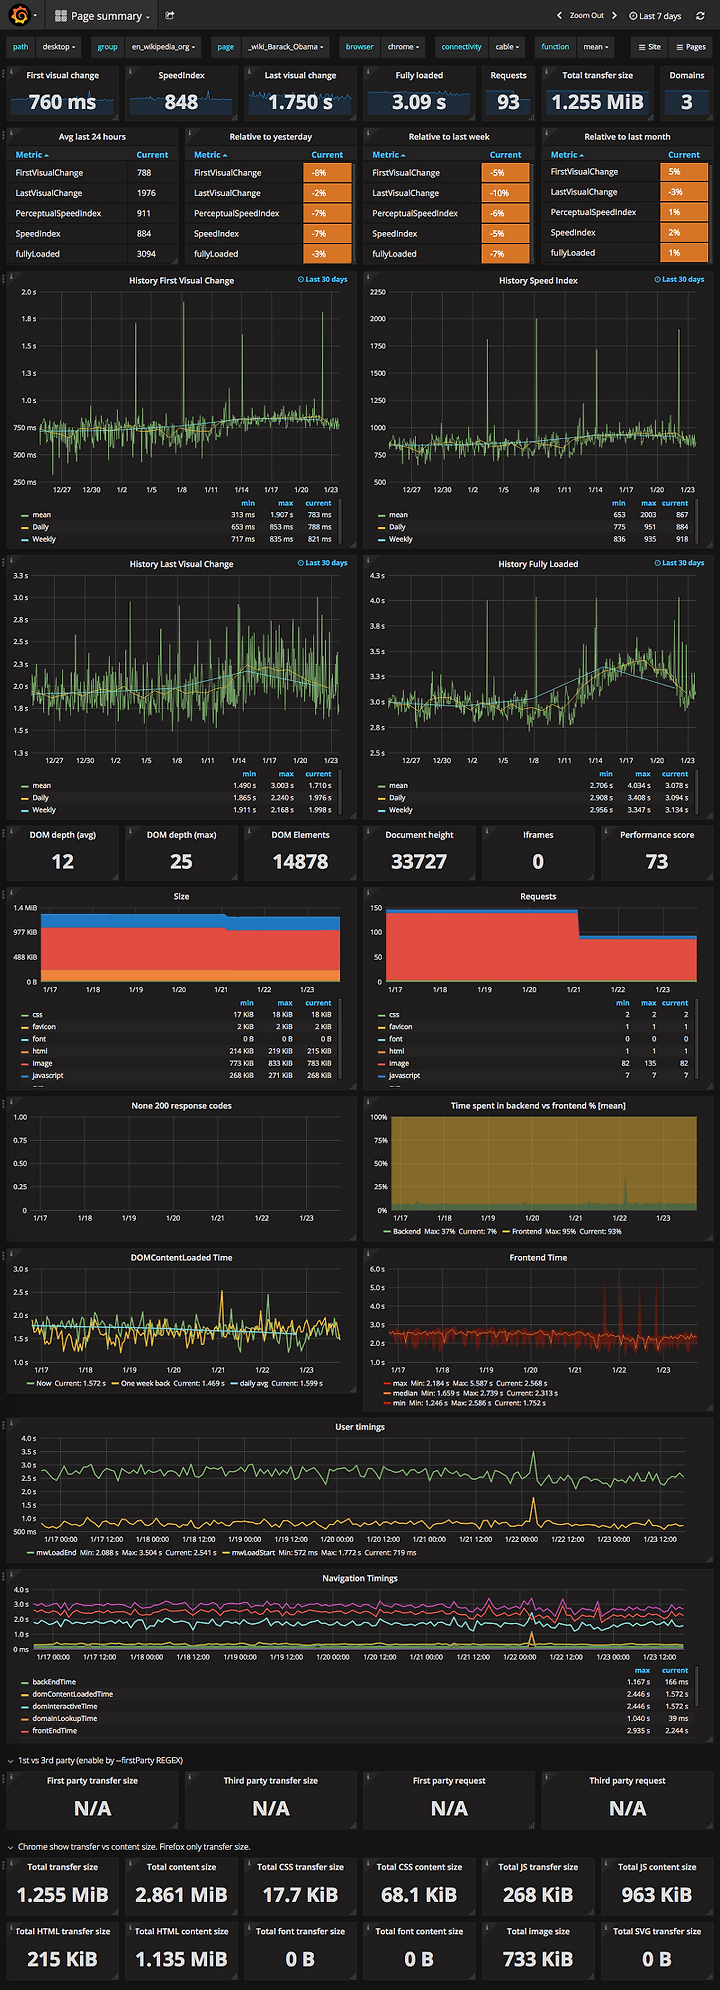Sort Relative to yesterday table by Metric

point(210,155)
